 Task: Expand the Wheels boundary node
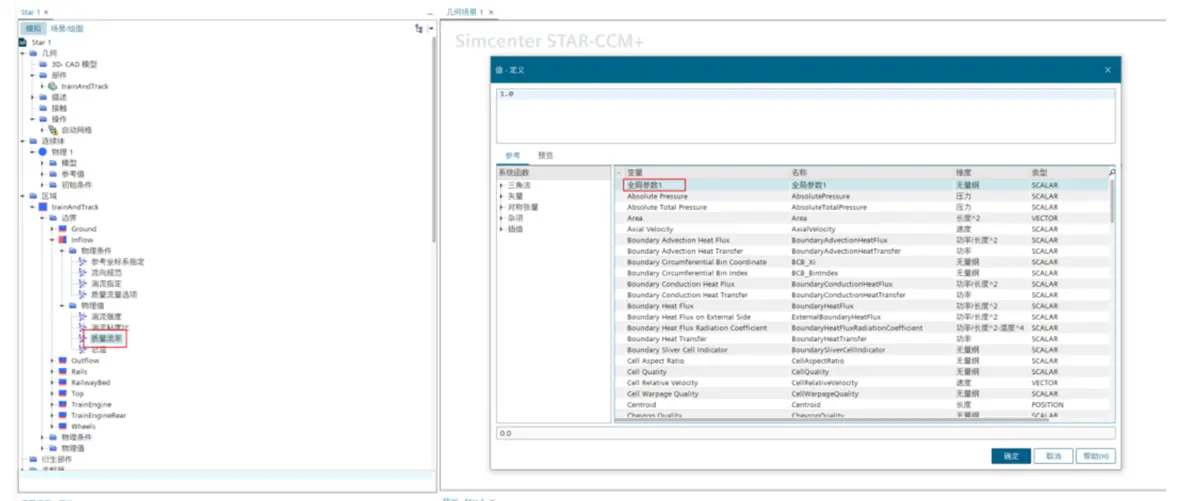[x=53, y=426]
